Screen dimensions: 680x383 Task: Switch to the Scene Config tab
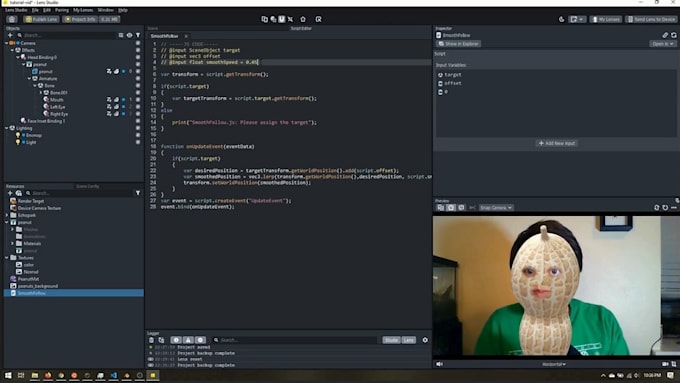[88, 187]
